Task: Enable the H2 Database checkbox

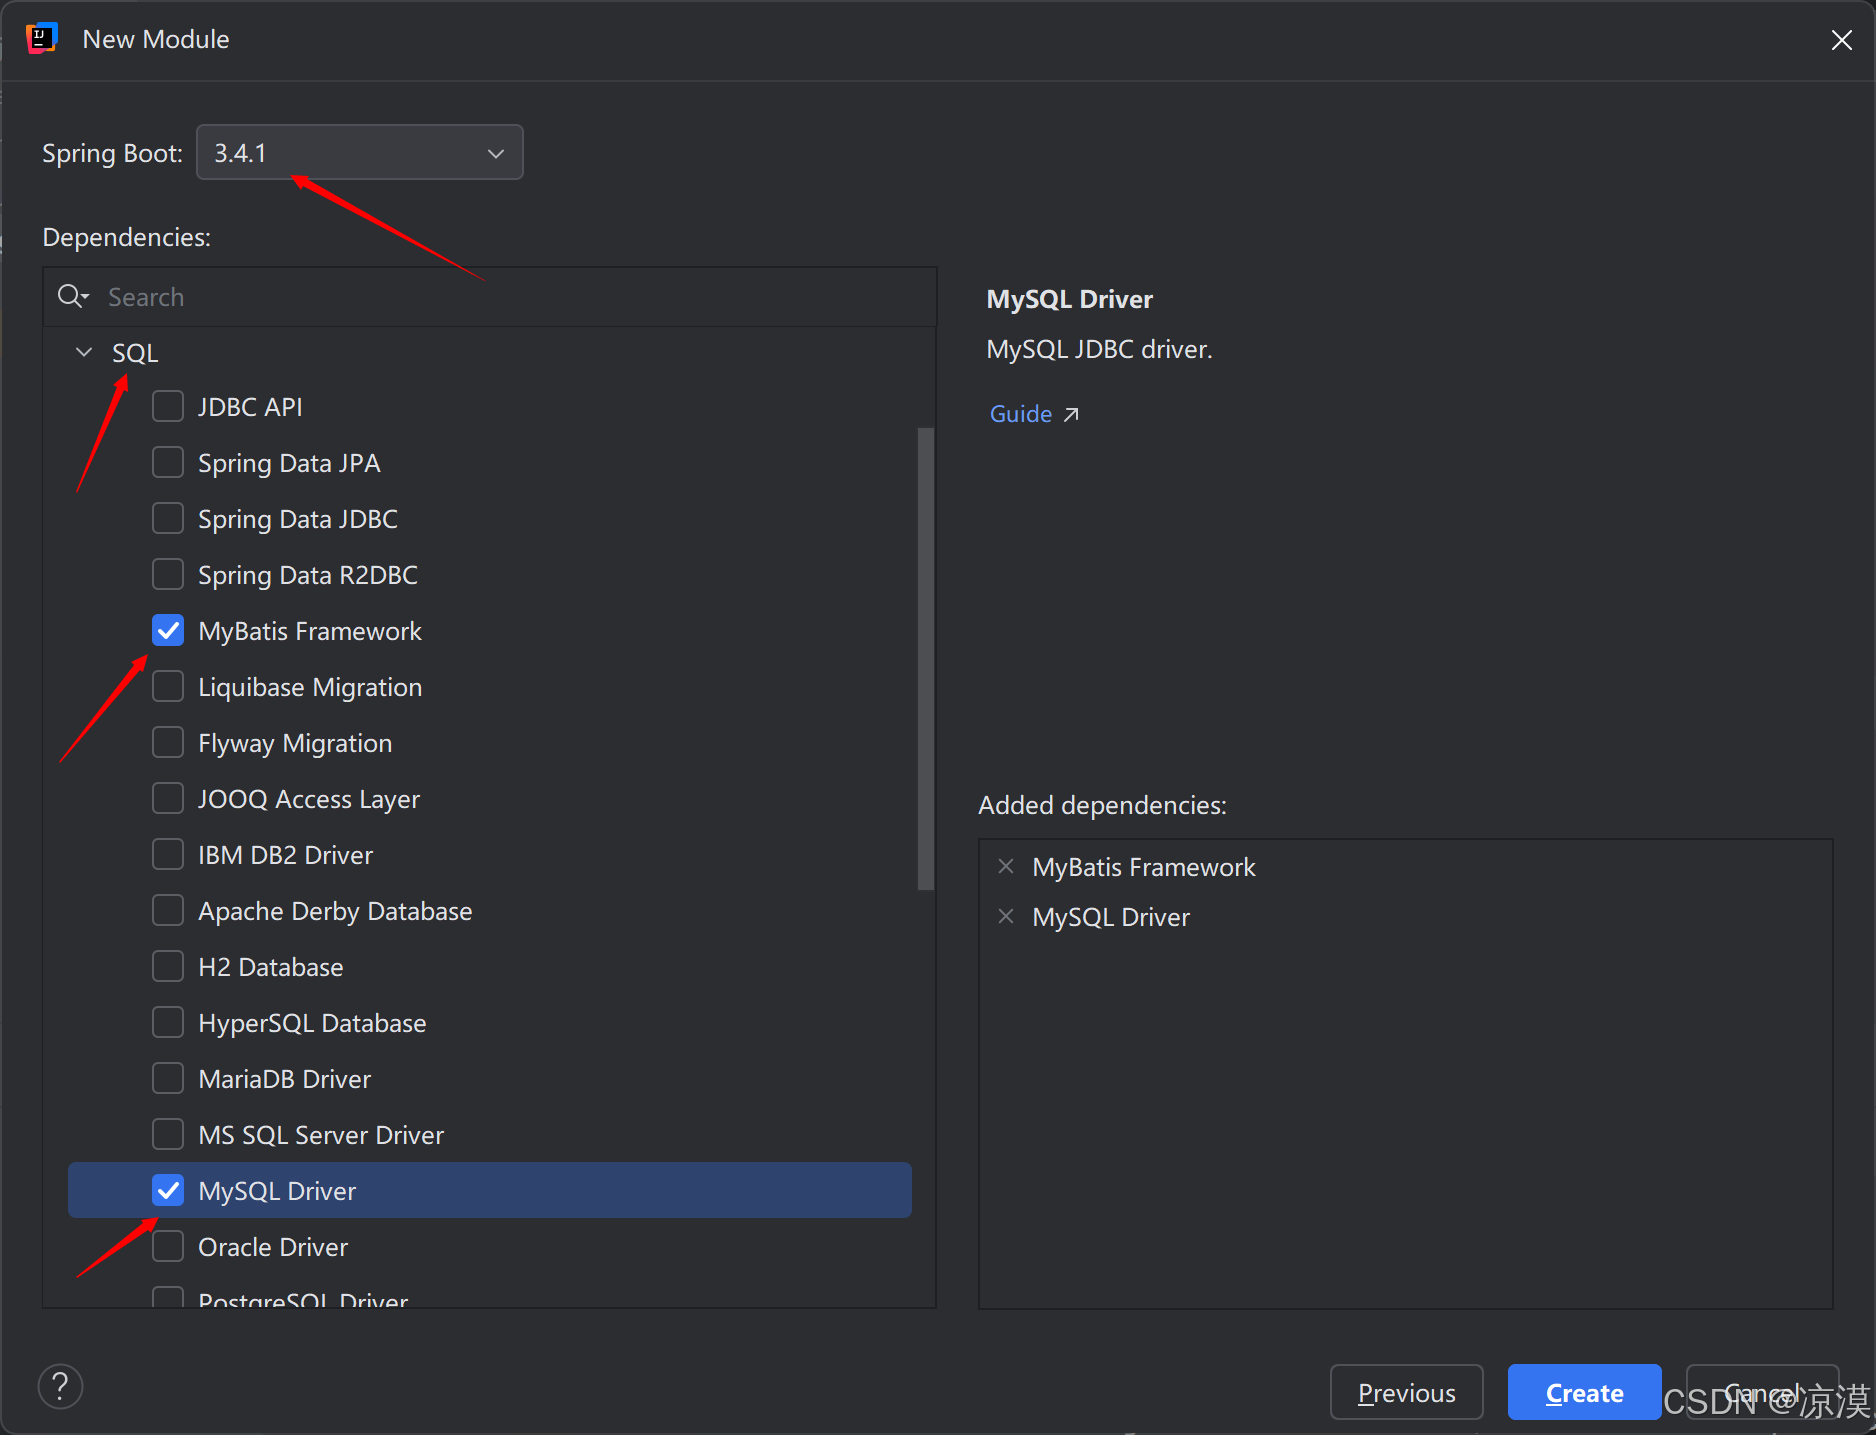Action: point(168,966)
